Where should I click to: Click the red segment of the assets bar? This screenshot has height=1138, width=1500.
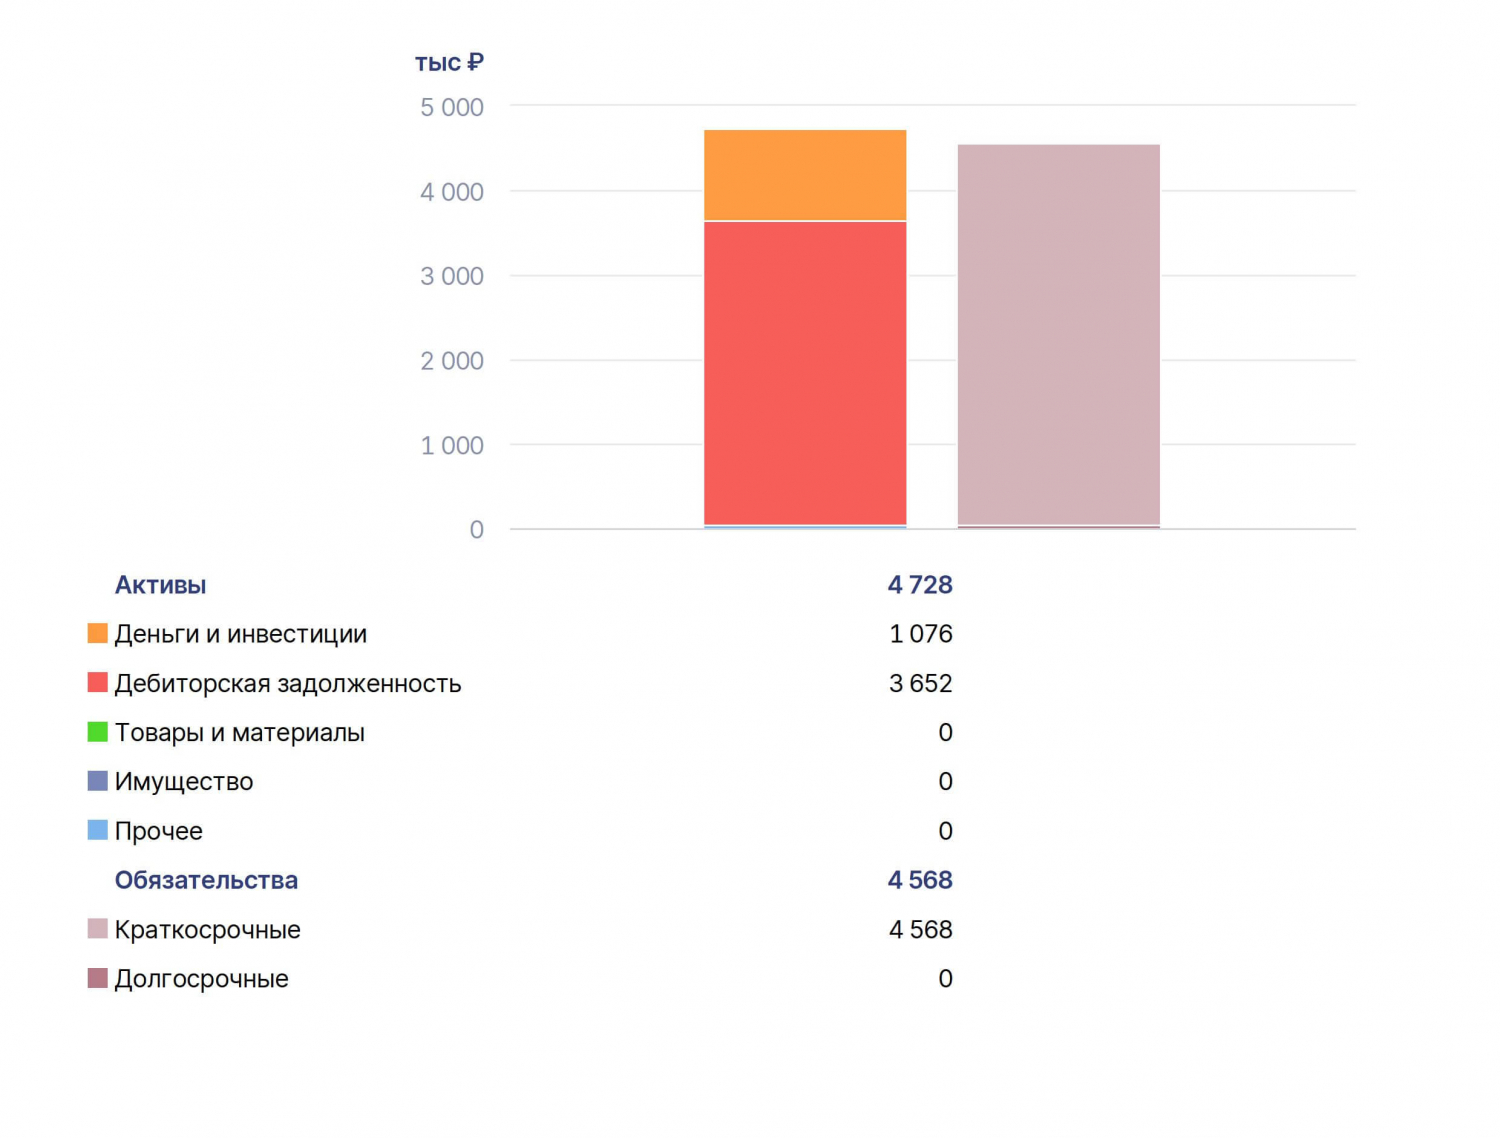click(805, 373)
